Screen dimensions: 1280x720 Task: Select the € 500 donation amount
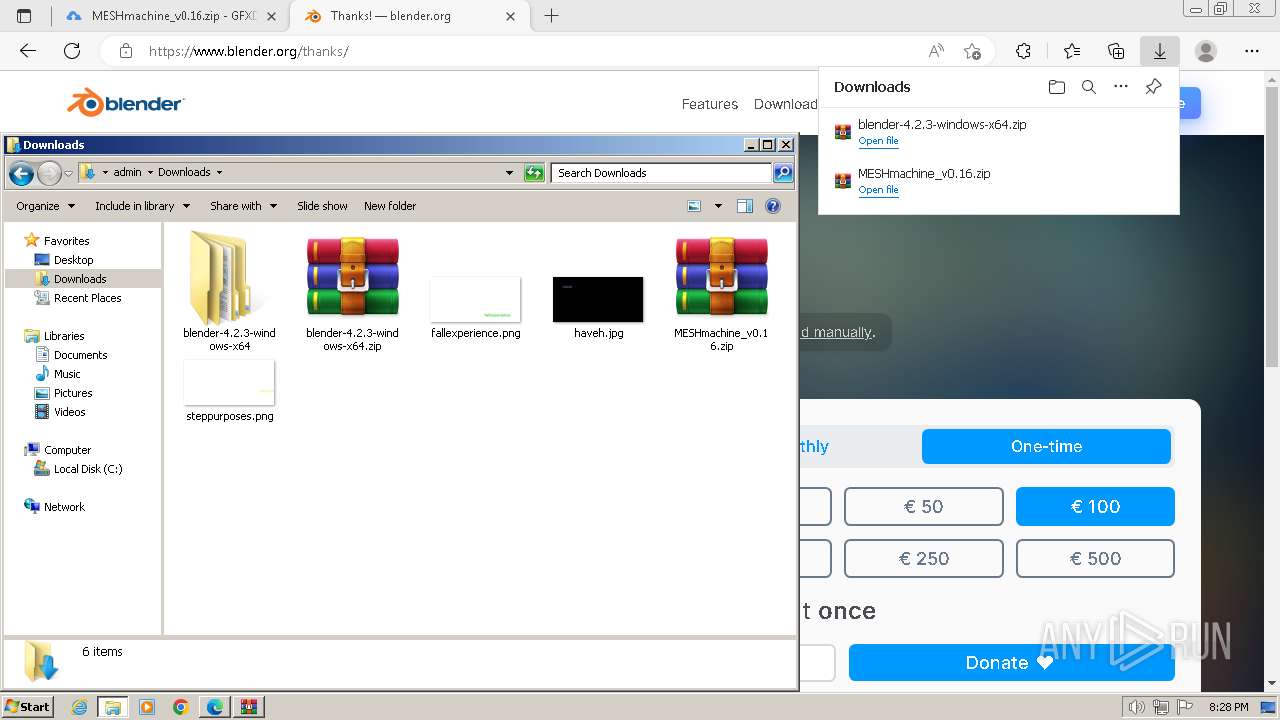(x=1095, y=559)
